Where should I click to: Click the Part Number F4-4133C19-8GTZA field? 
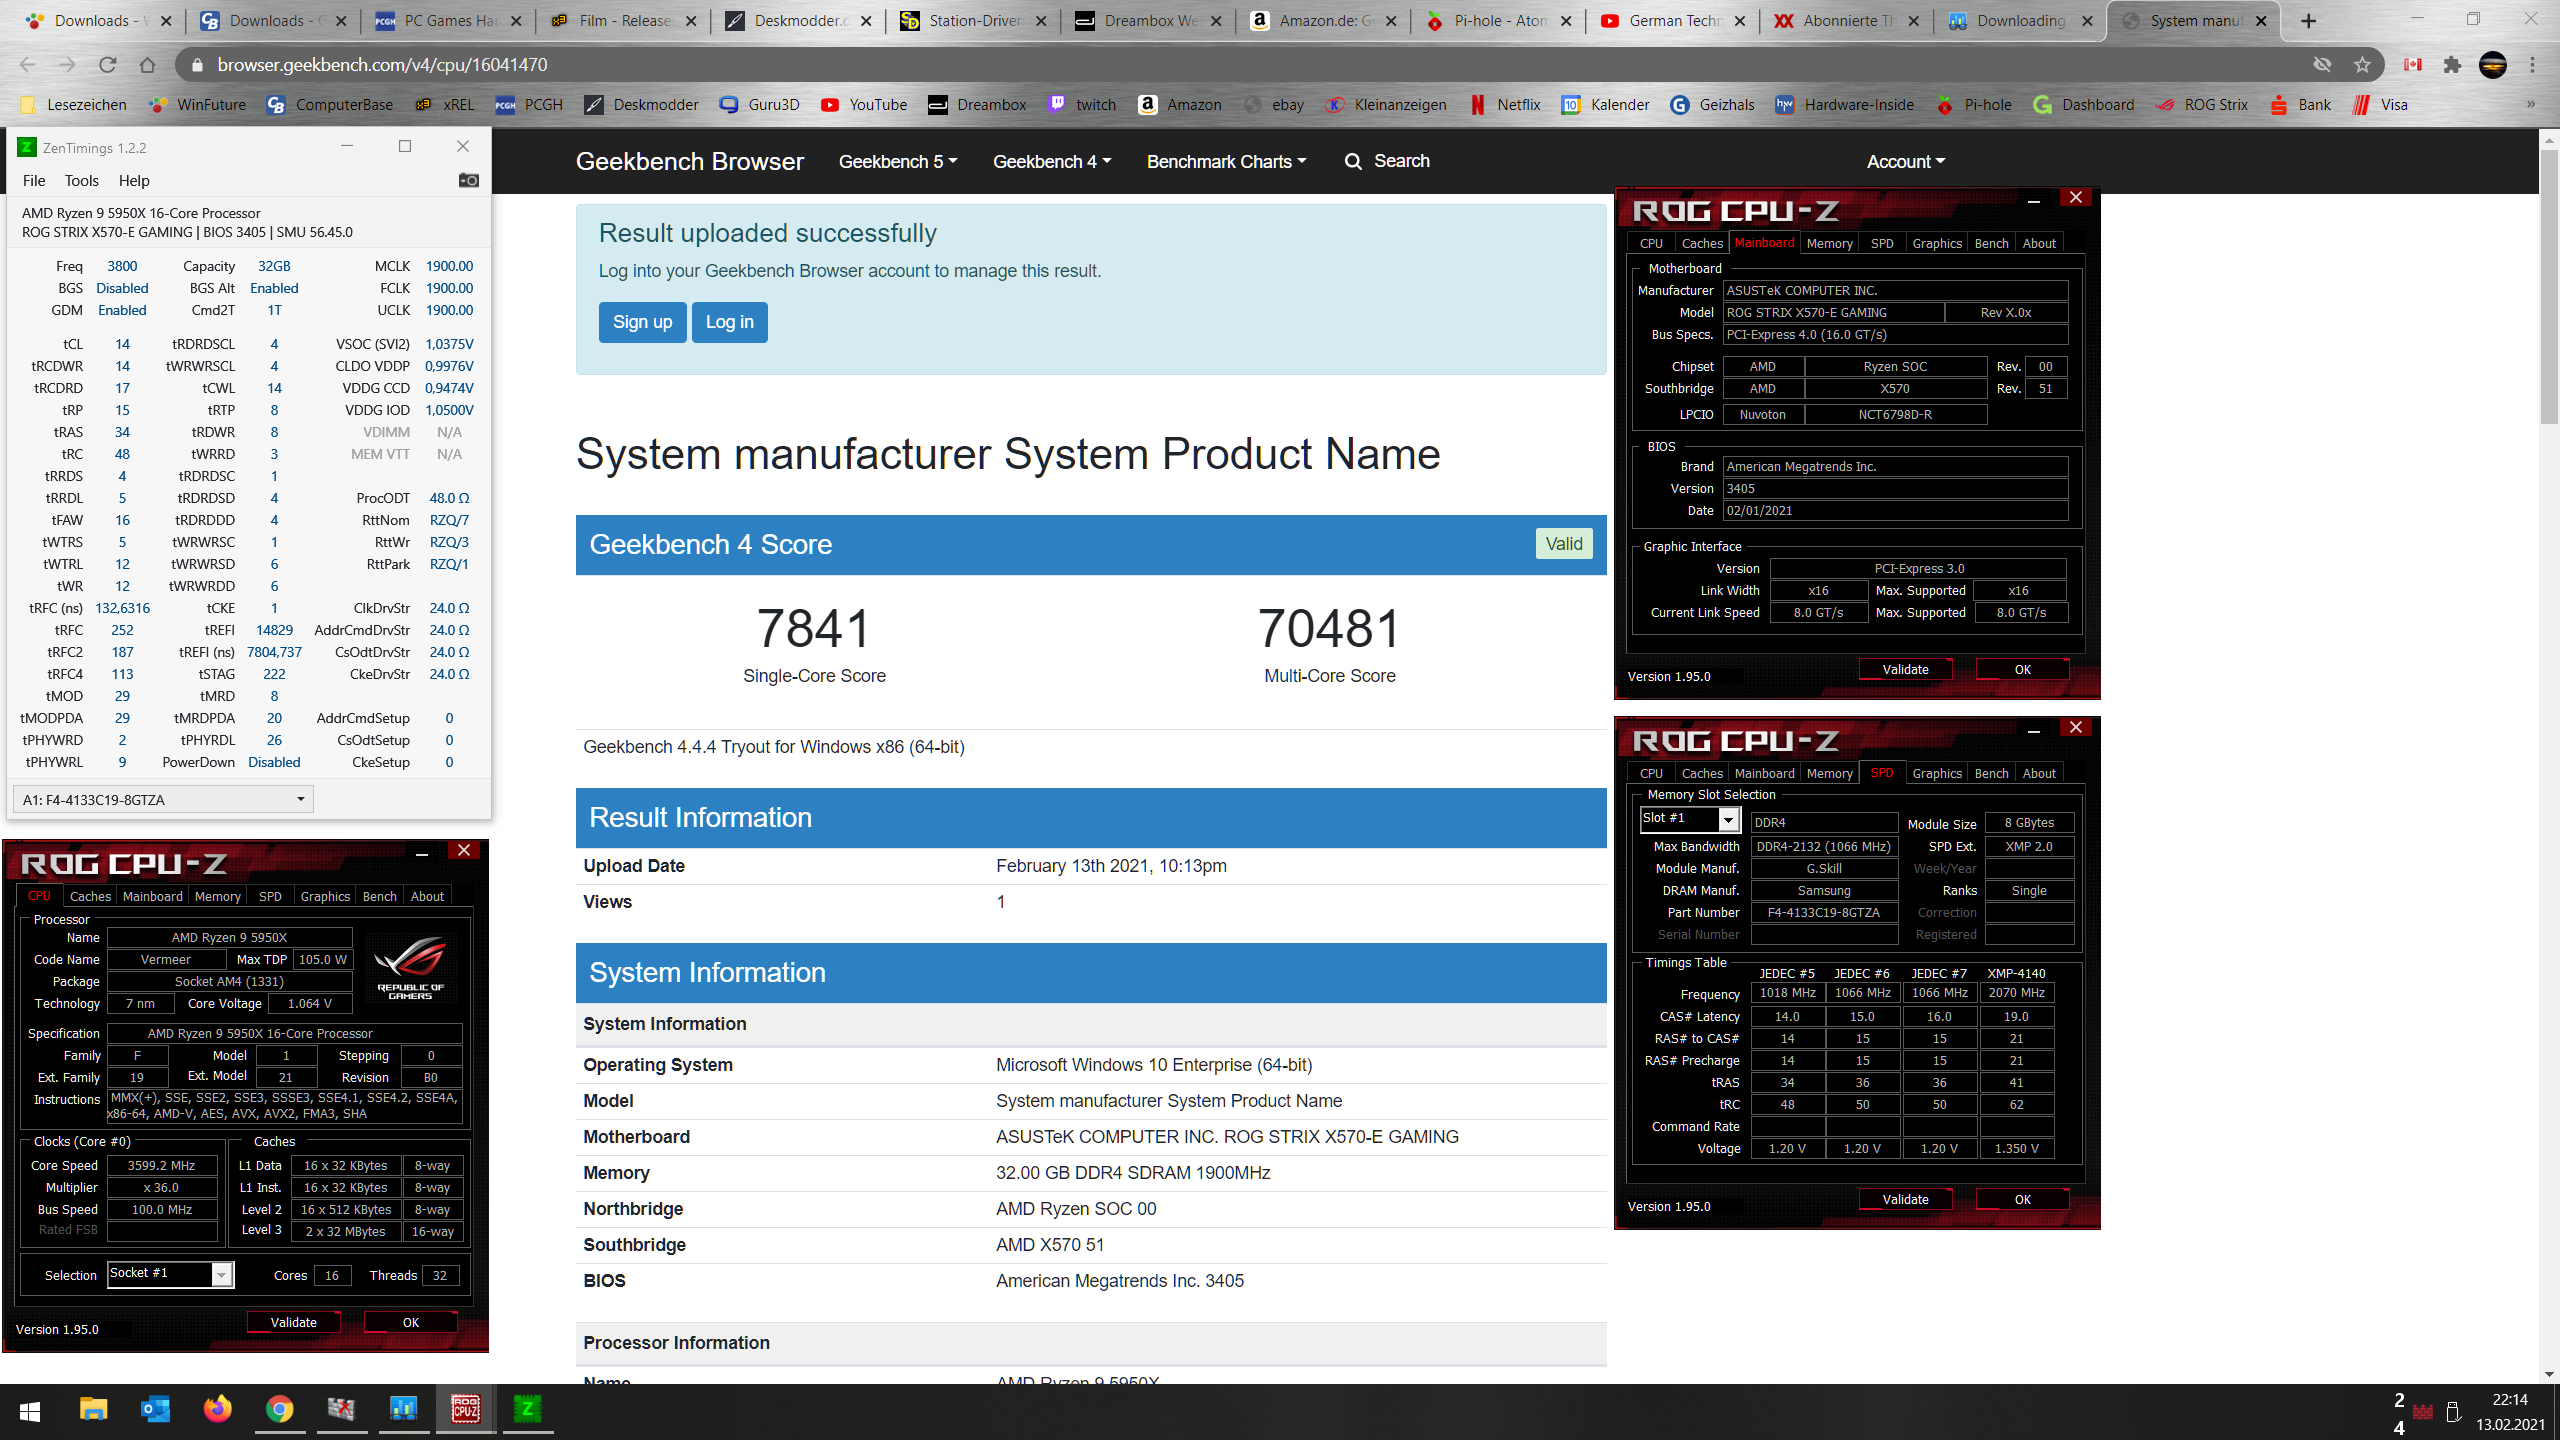[x=1824, y=912]
